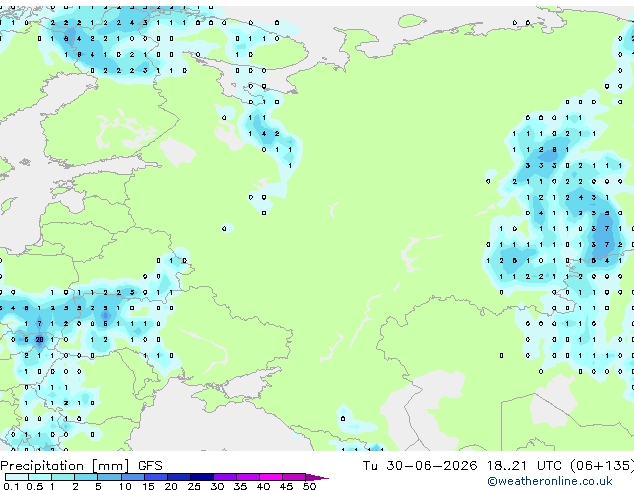634x490 pixels.
Task: Click the legend label '30'
Action: tap(217, 486)
